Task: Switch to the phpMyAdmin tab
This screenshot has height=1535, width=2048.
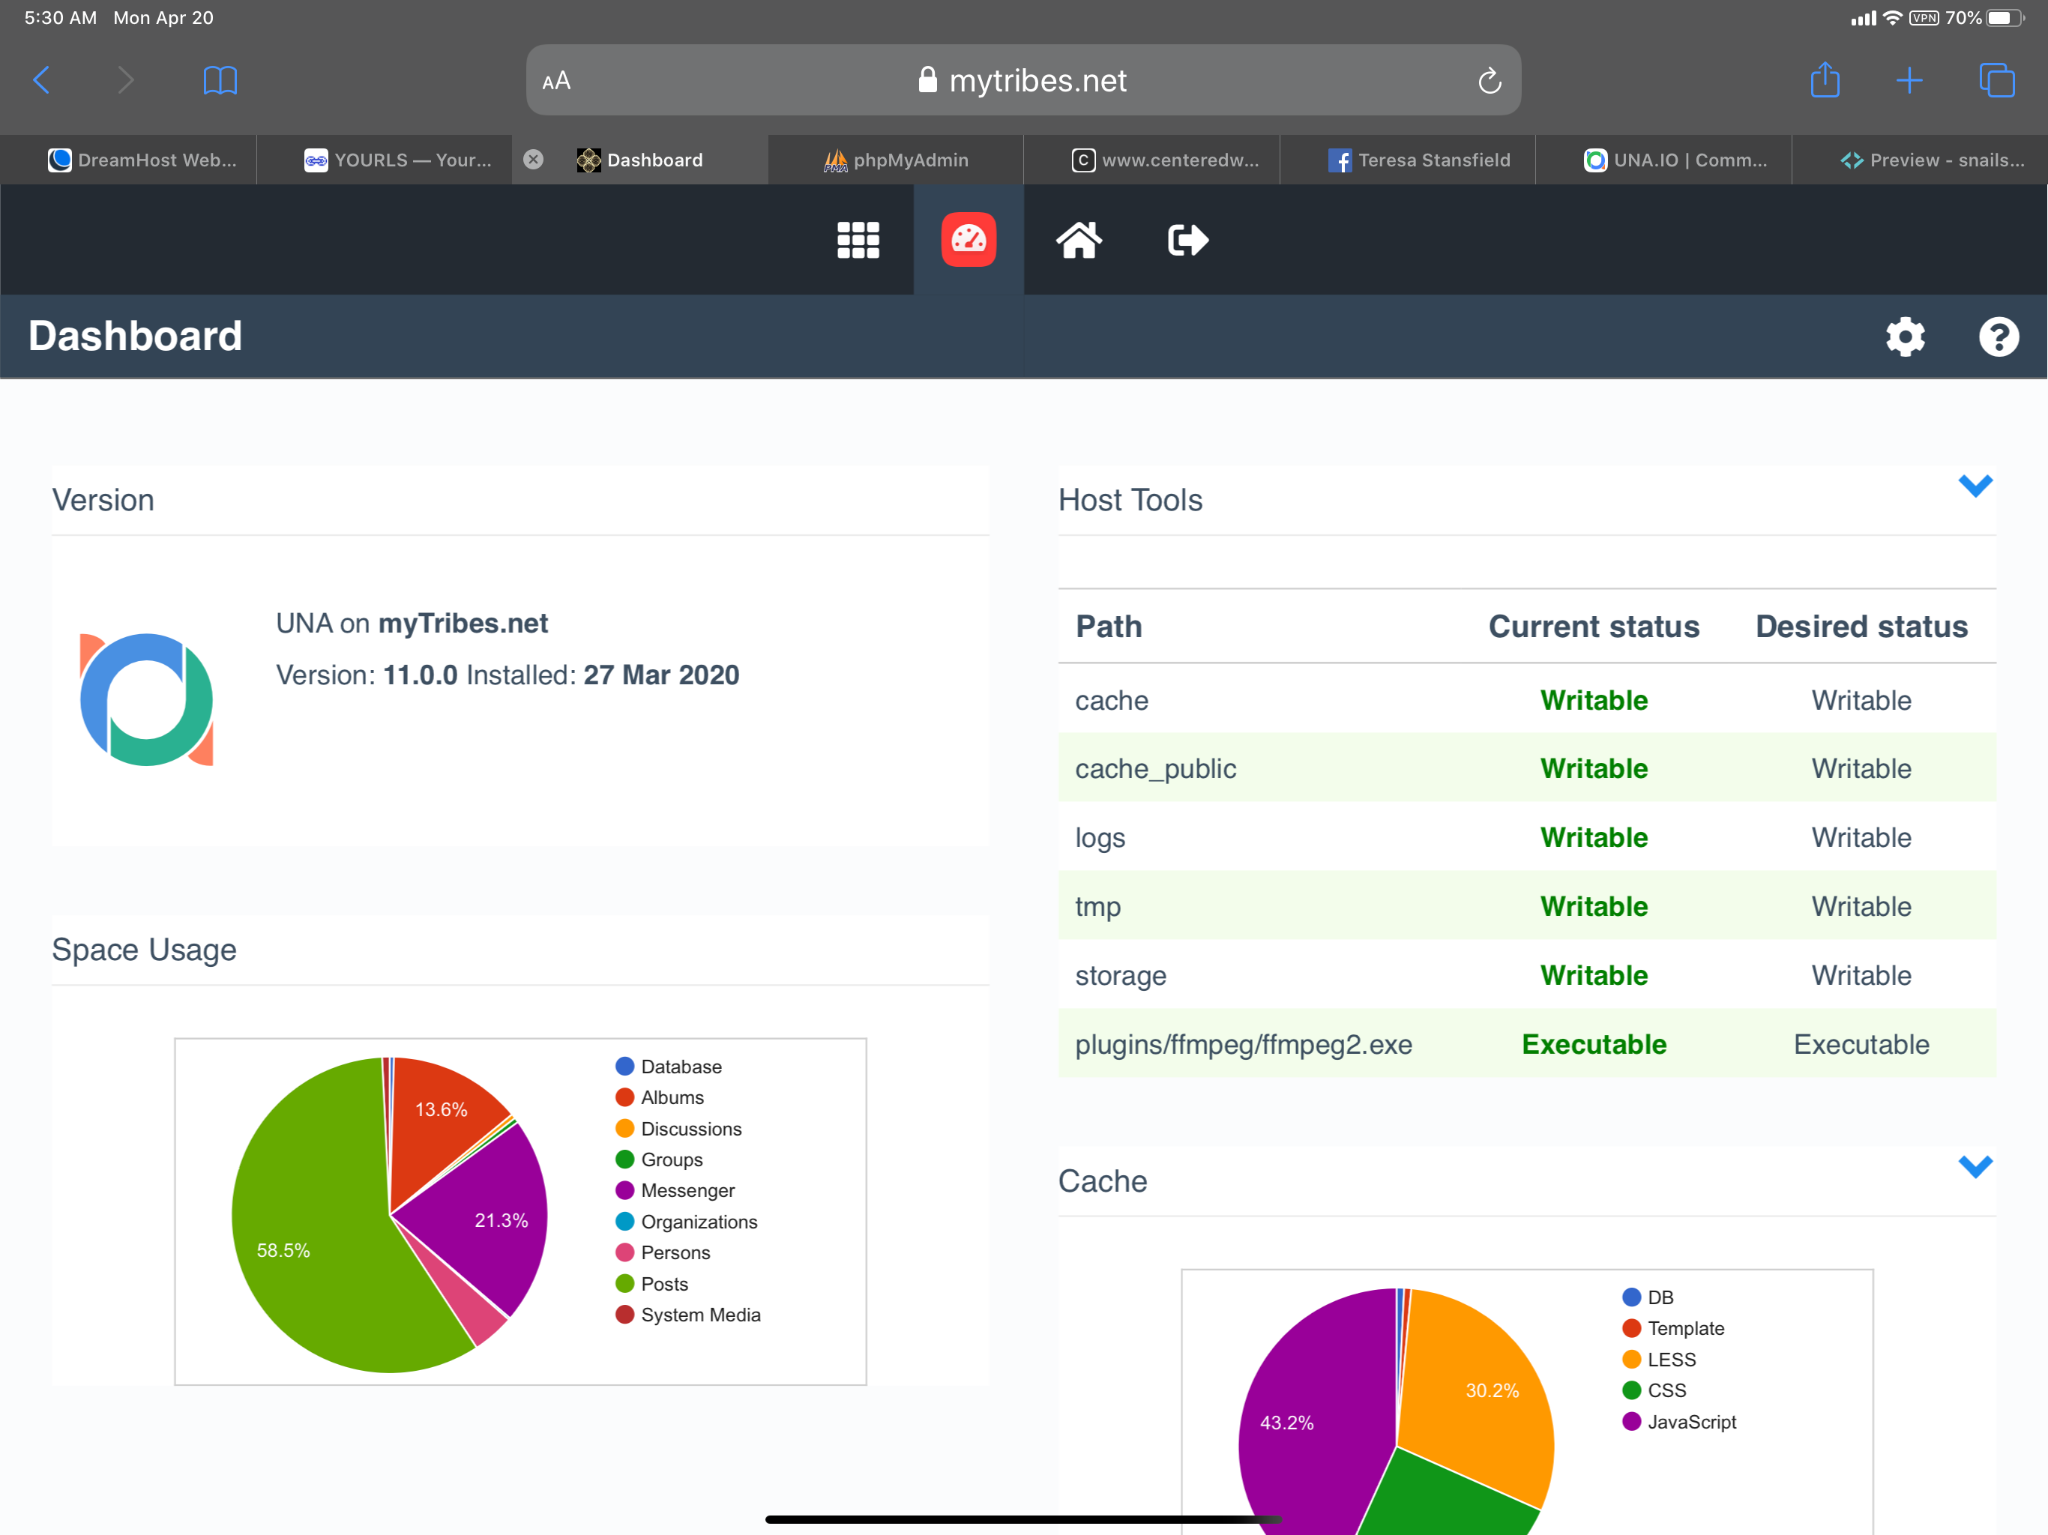Action: [x=896, y=160]
